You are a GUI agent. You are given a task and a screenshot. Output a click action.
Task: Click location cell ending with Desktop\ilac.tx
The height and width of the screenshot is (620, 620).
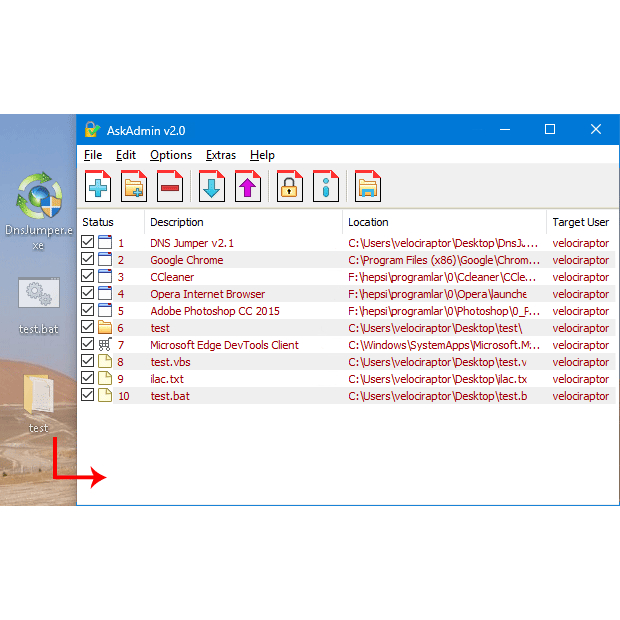coord(437,379)
